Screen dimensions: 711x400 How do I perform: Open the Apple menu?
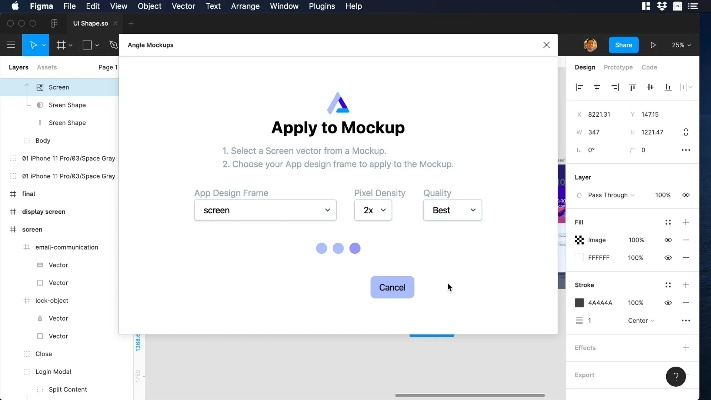click(x=15, y=6)
